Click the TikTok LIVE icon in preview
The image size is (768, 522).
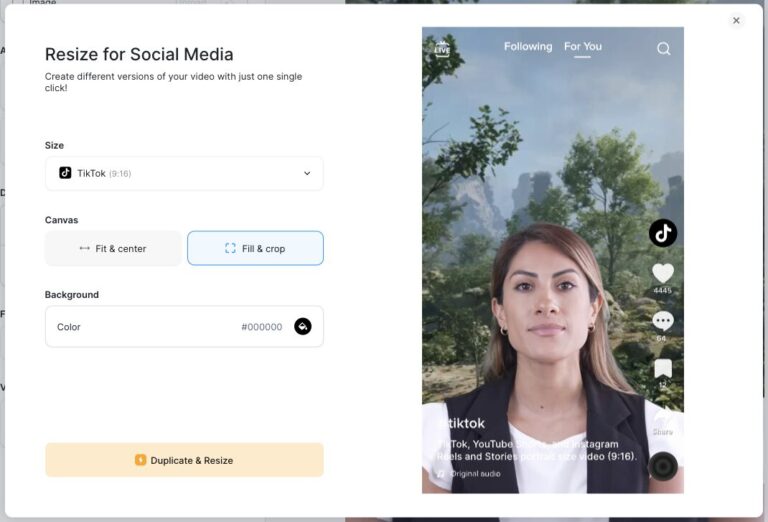tap(442, 48)
